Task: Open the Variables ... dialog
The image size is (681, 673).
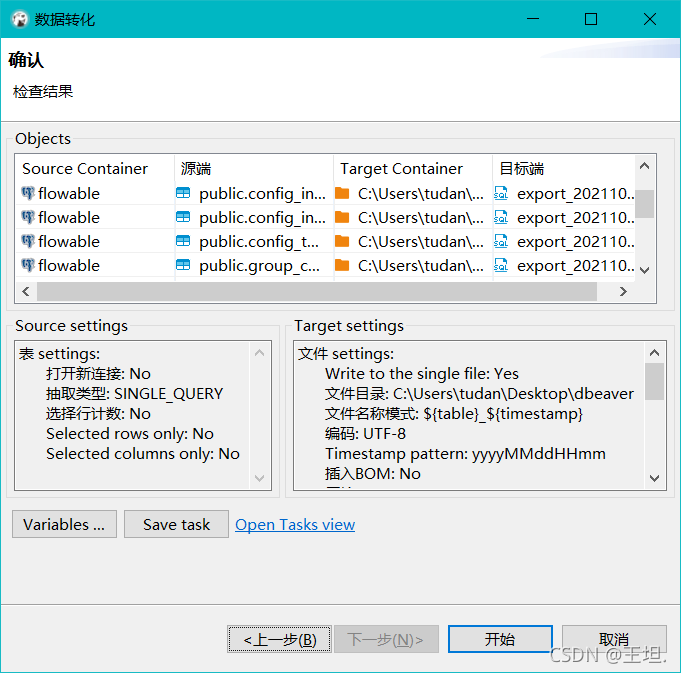Action: (64, 524)
